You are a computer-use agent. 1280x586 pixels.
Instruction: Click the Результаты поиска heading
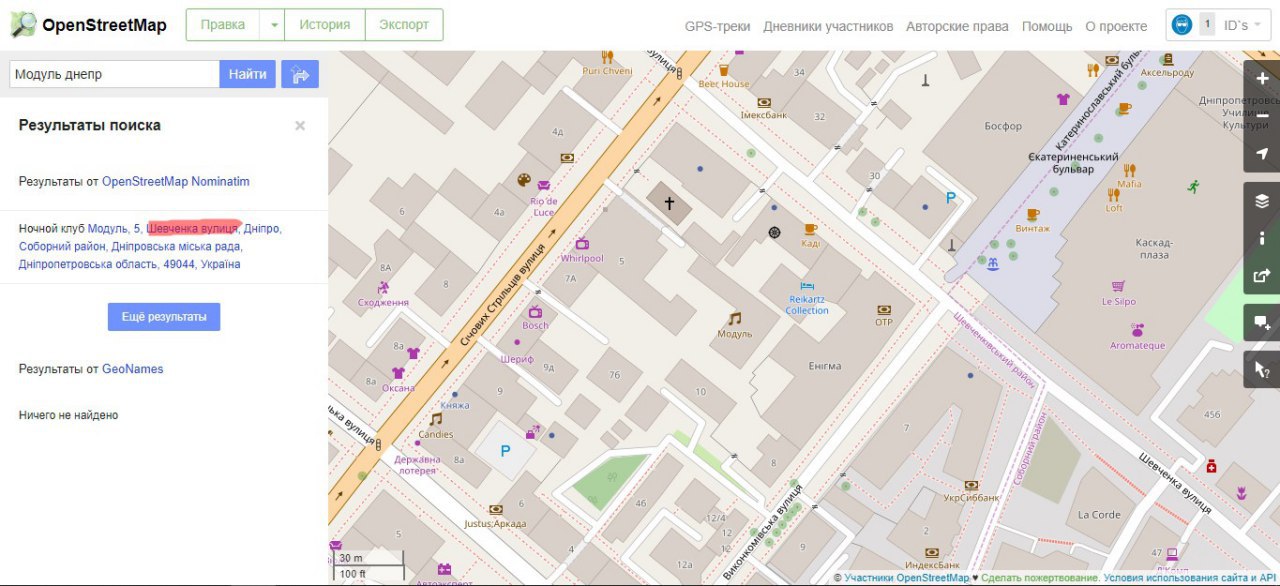click(90, 125)
